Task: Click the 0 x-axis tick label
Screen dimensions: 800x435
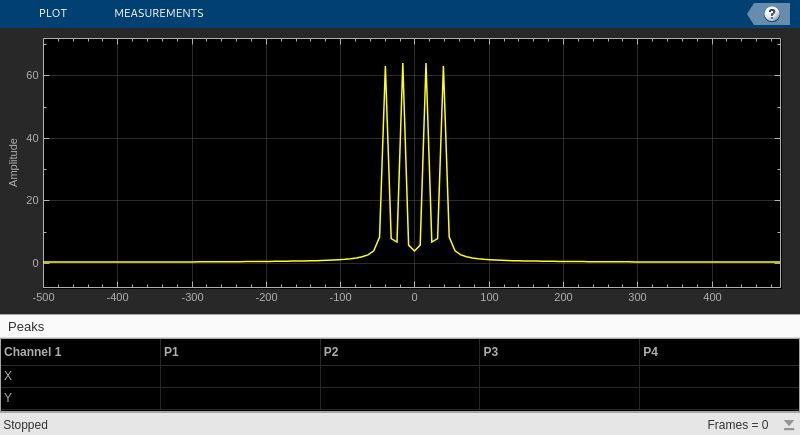Action: pos(414,297)
